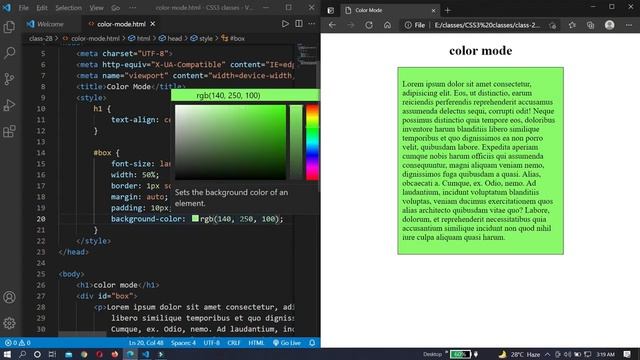Adjust the hue strip in color picker

[312, 142]
